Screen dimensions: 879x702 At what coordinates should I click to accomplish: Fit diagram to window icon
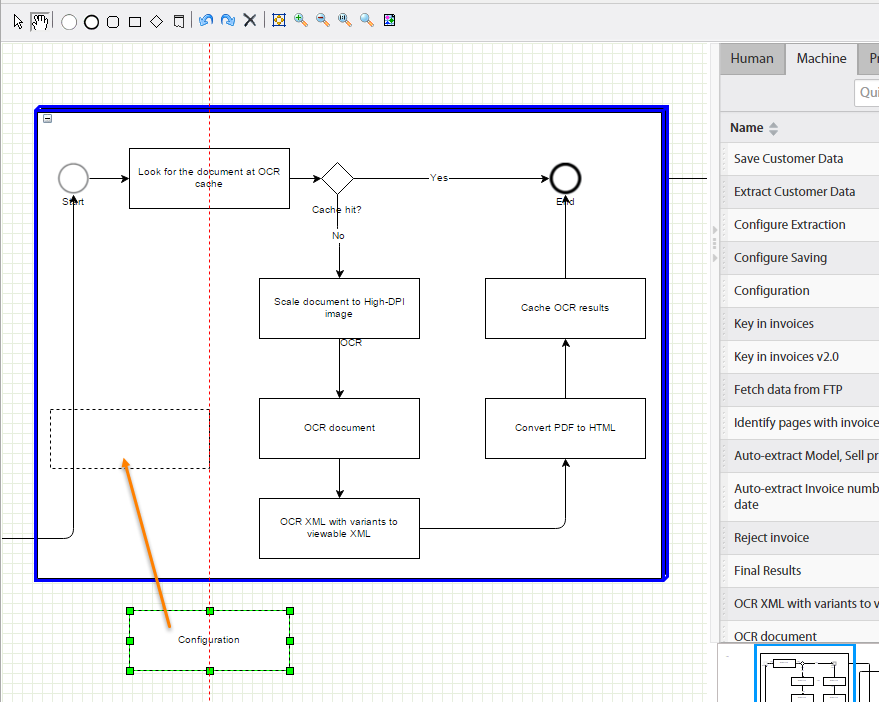point(279,21)
